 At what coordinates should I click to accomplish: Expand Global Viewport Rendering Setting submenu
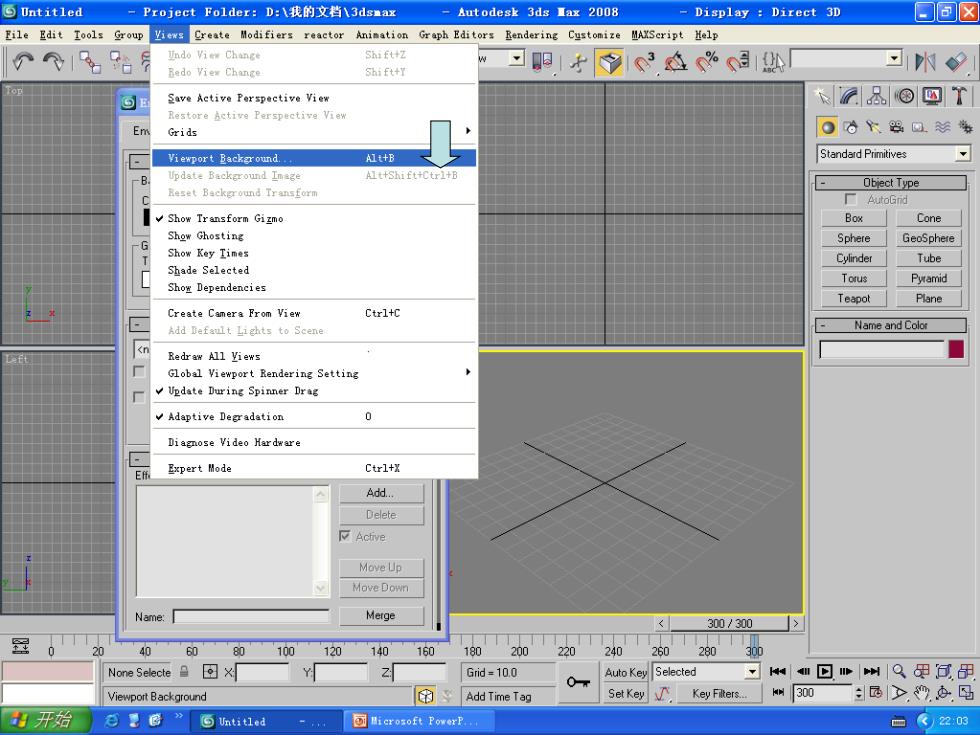[314, 373]
